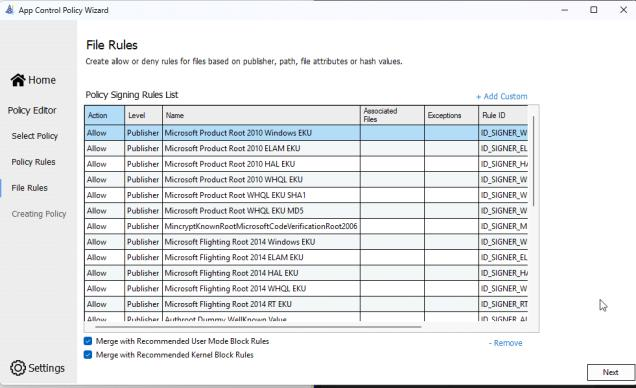Go to the File Rules step
The width and height of the screenshot is (636, 388).
(29, 188)
